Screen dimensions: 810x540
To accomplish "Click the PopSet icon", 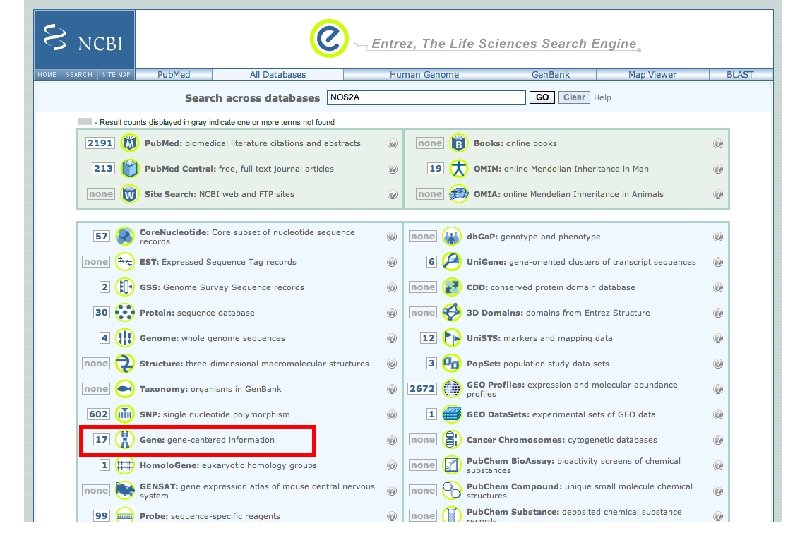I will [451, 363].
